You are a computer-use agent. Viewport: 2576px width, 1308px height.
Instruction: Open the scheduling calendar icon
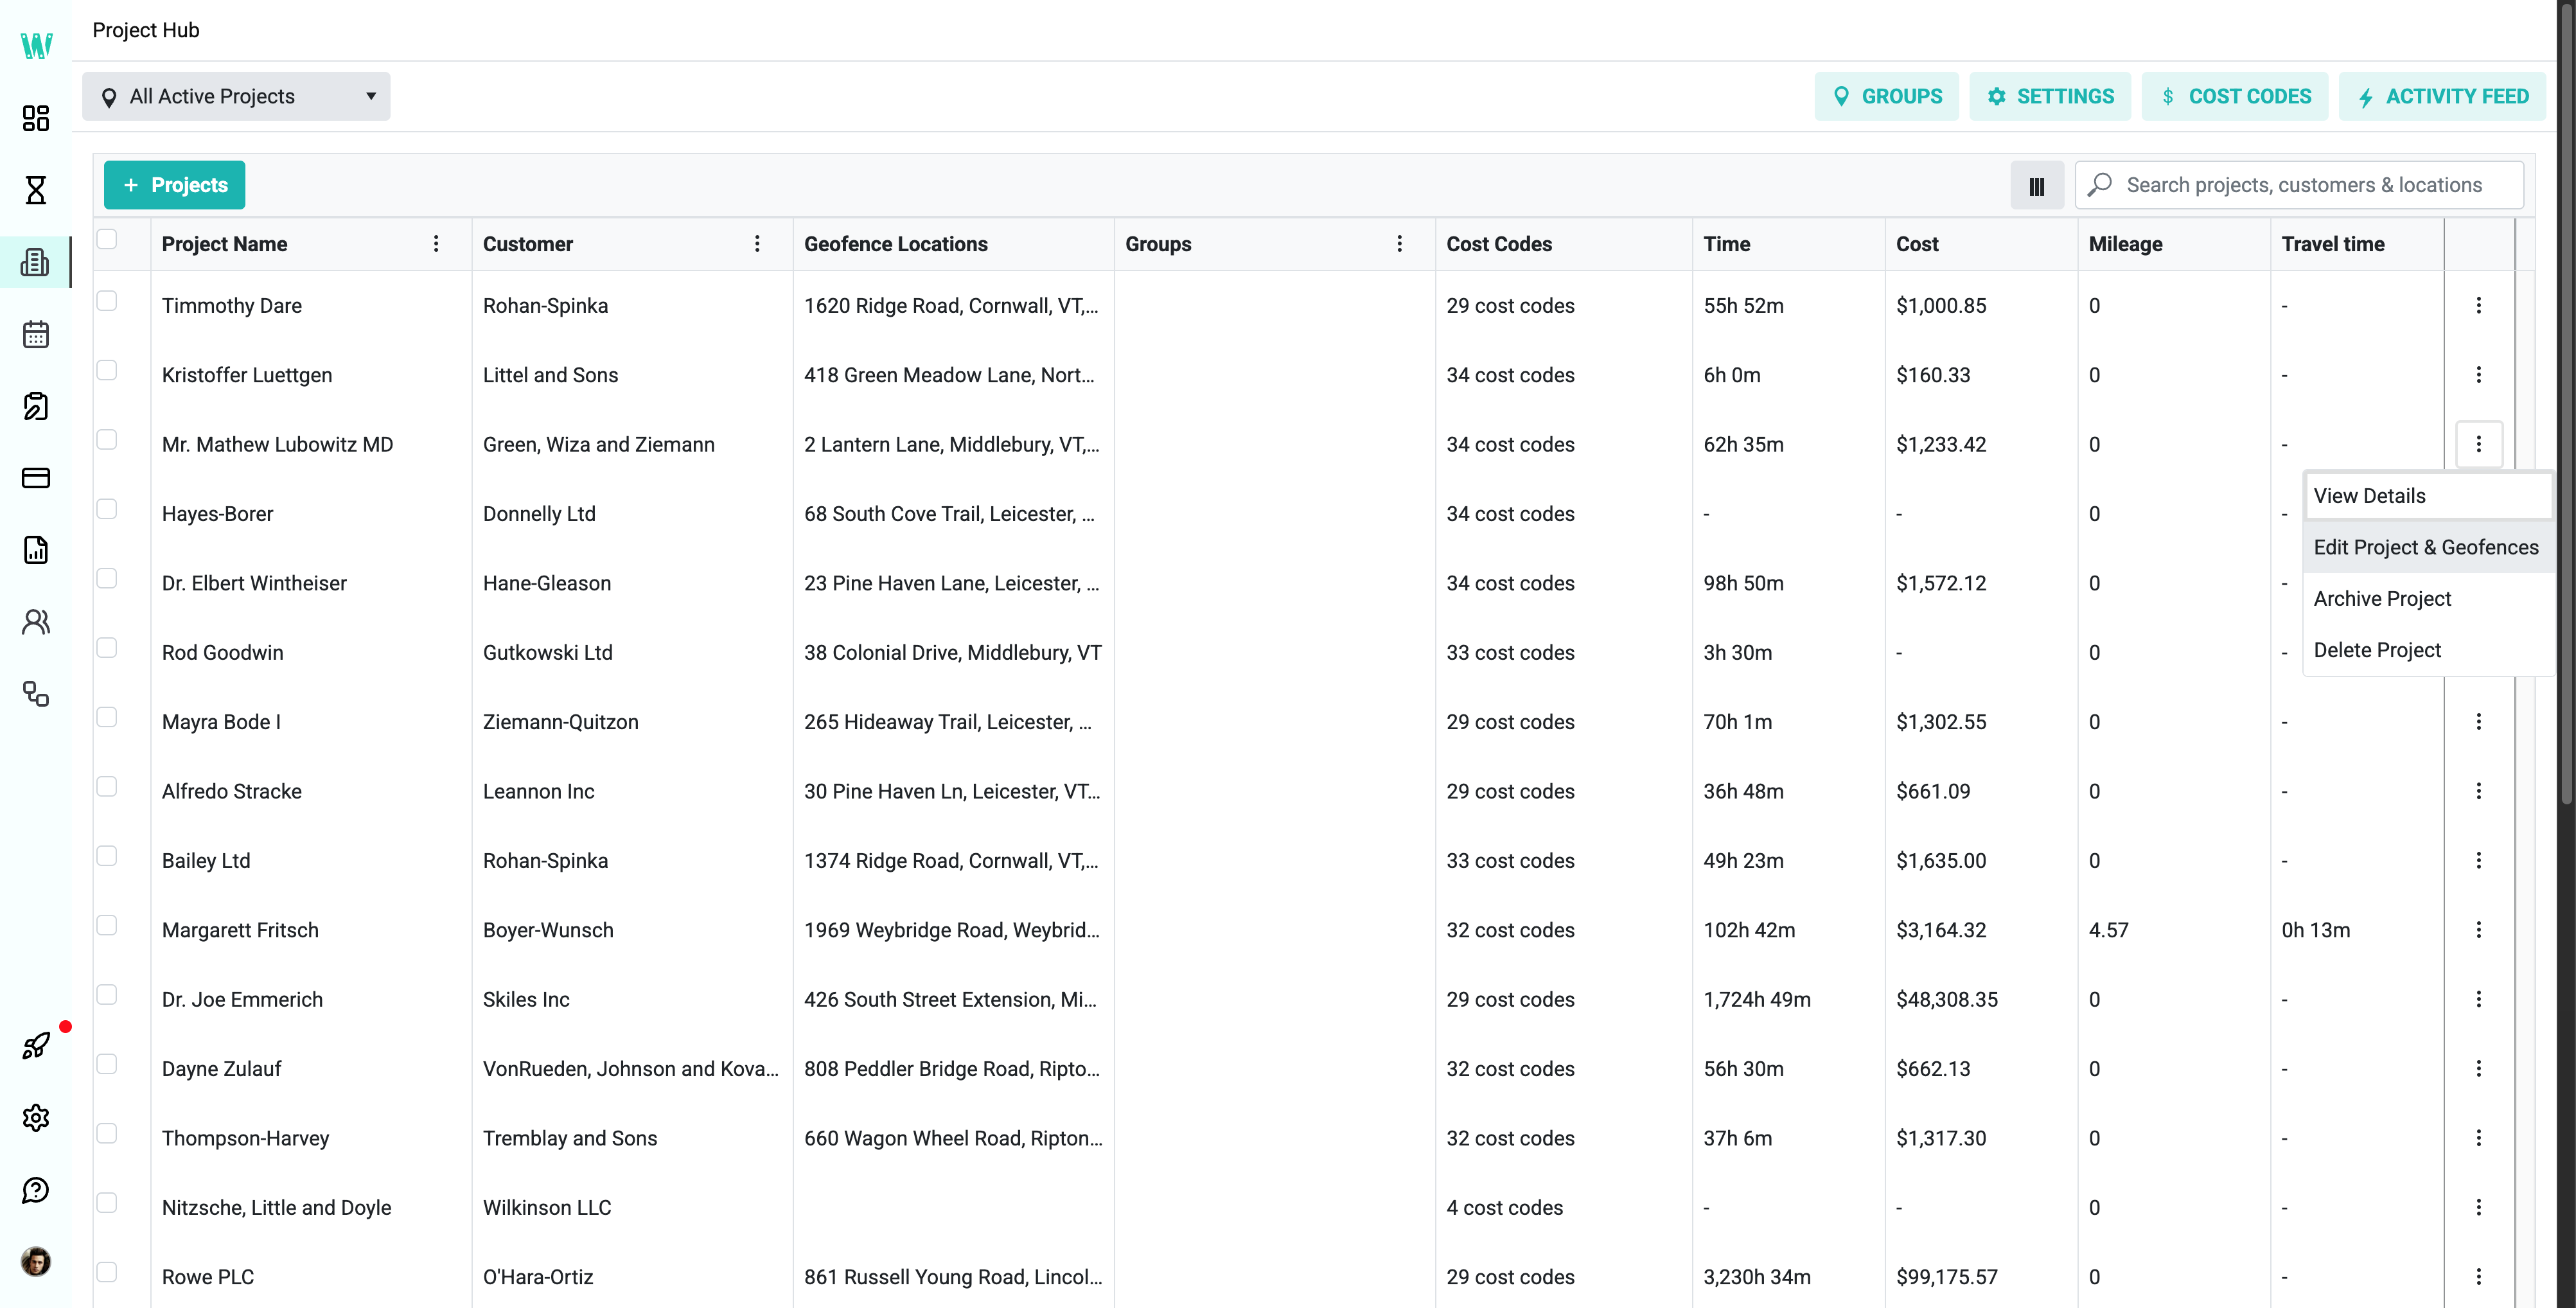point(36,334)
